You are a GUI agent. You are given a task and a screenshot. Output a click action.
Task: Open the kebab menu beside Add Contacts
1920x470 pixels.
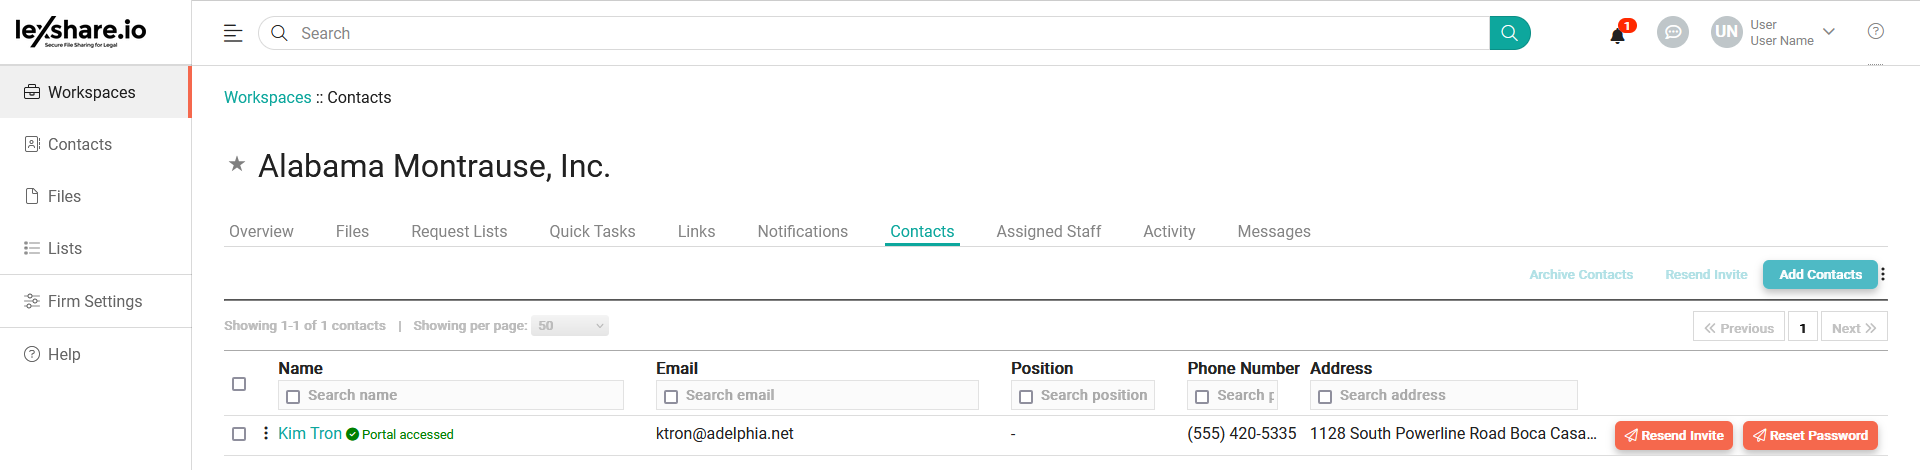pyautogui.click(x=1883, y=274)
